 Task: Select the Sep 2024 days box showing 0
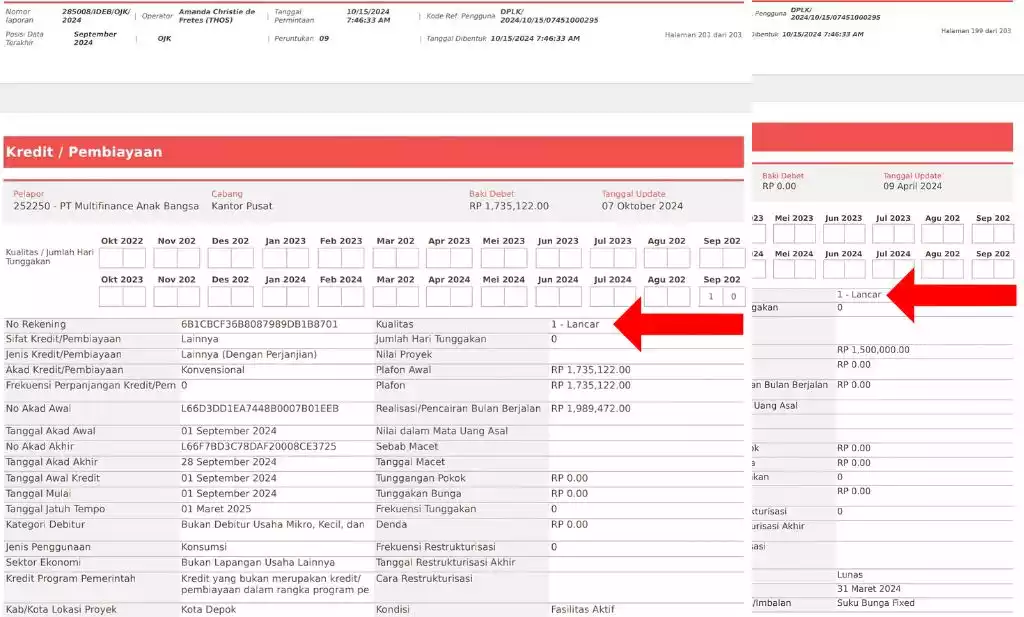tap(733, 296)
